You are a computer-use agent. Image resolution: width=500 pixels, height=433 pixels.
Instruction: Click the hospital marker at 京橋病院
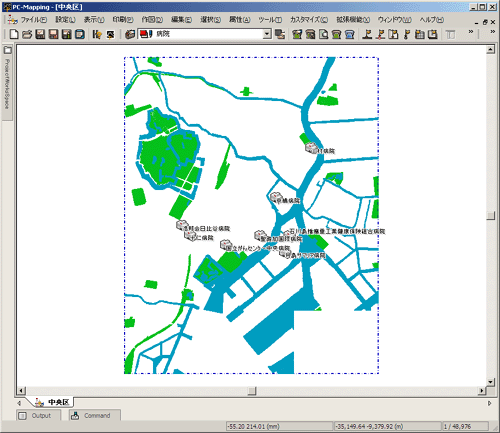click(x=275, y=197)
